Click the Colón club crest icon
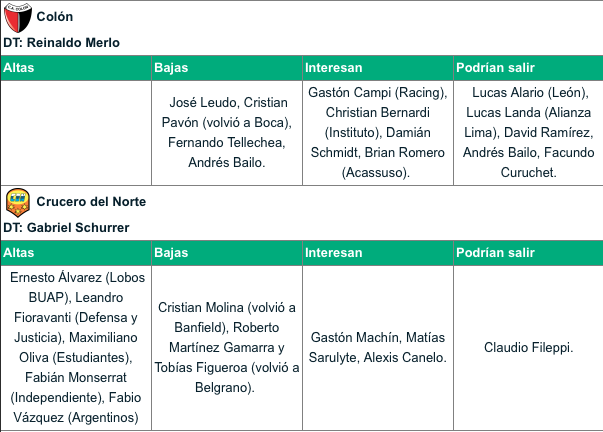The height and width of the screenshot is (432, 603). [x=18, y=17]
